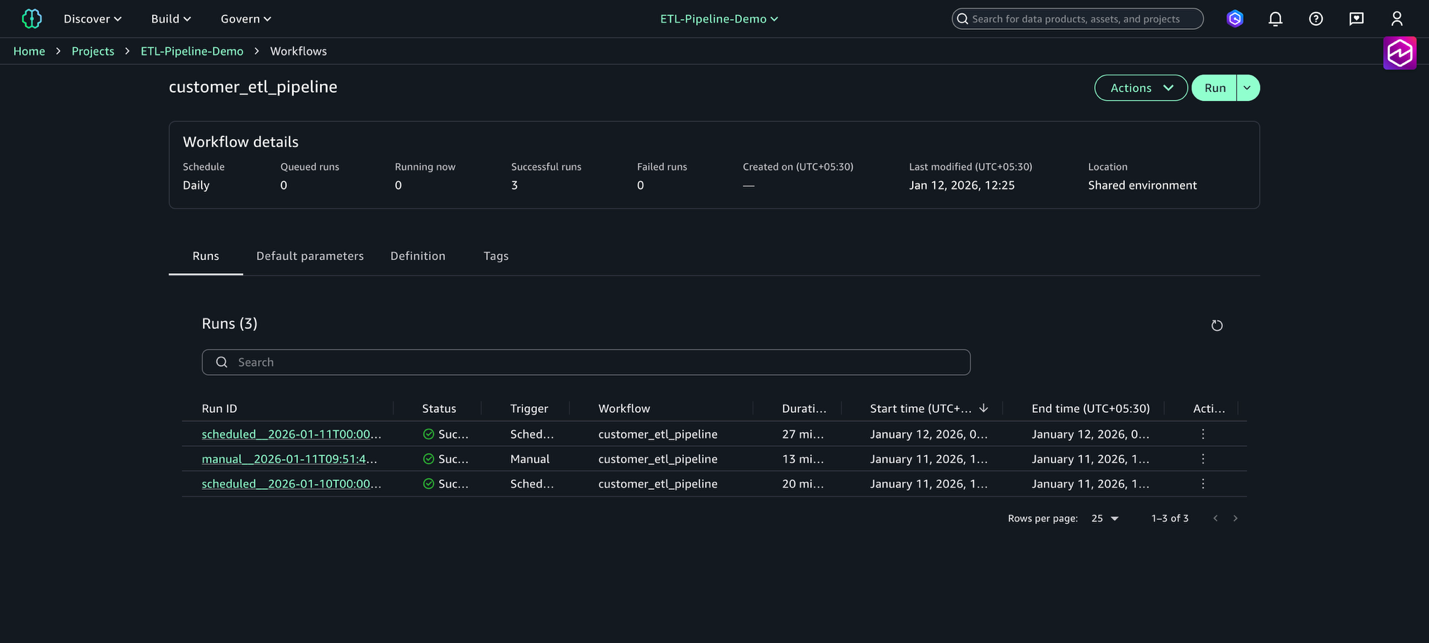Click the Amazon Q hexagon icon
The height and width of the screenshot is (643, 1429).
click(x=1235, y=19)
